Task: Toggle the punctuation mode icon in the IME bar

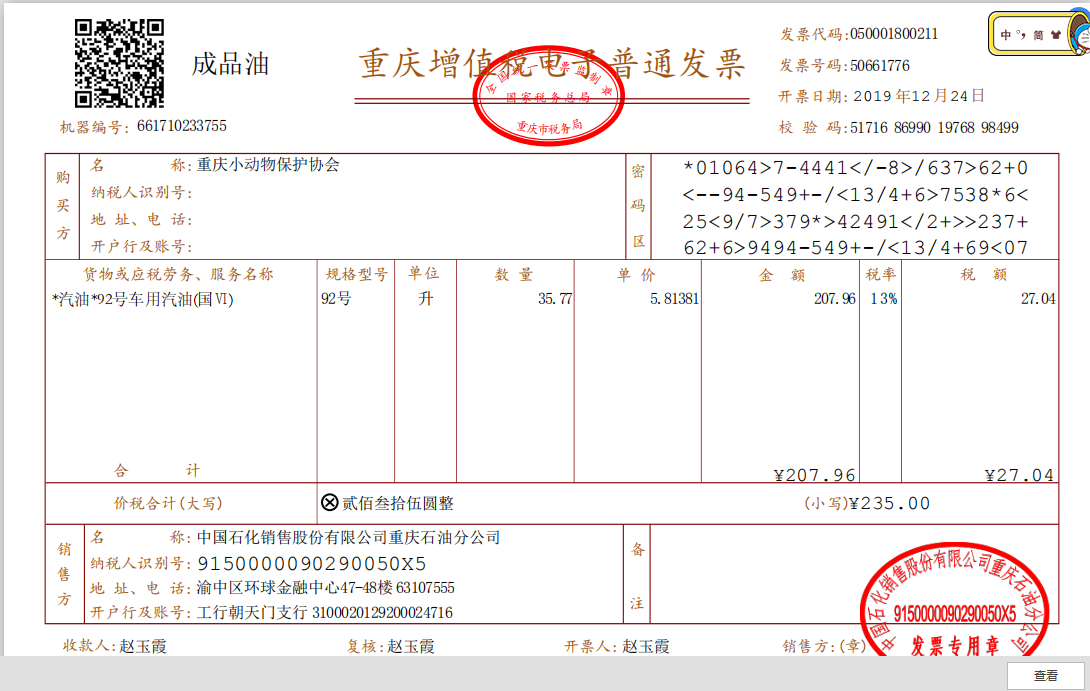Action: click(x=1020, y=34)
